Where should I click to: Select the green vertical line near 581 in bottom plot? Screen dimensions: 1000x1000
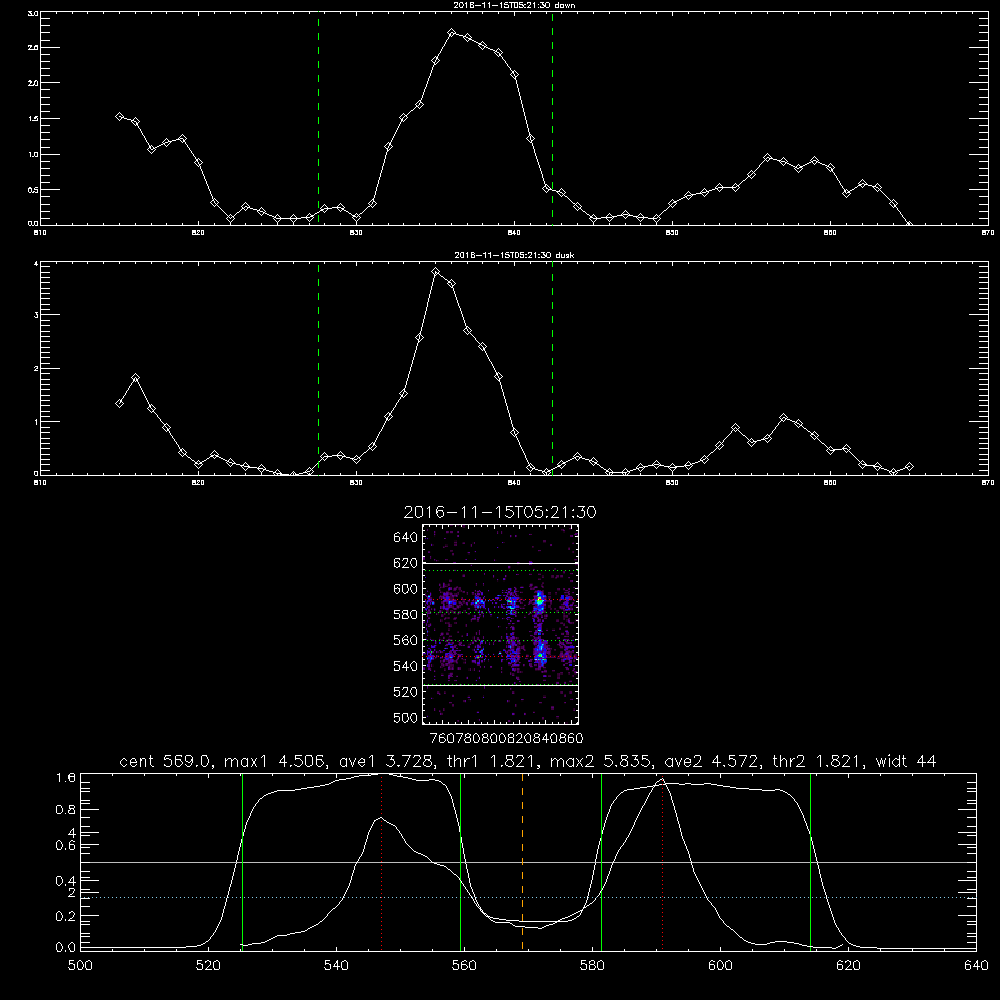pos(601,861)
